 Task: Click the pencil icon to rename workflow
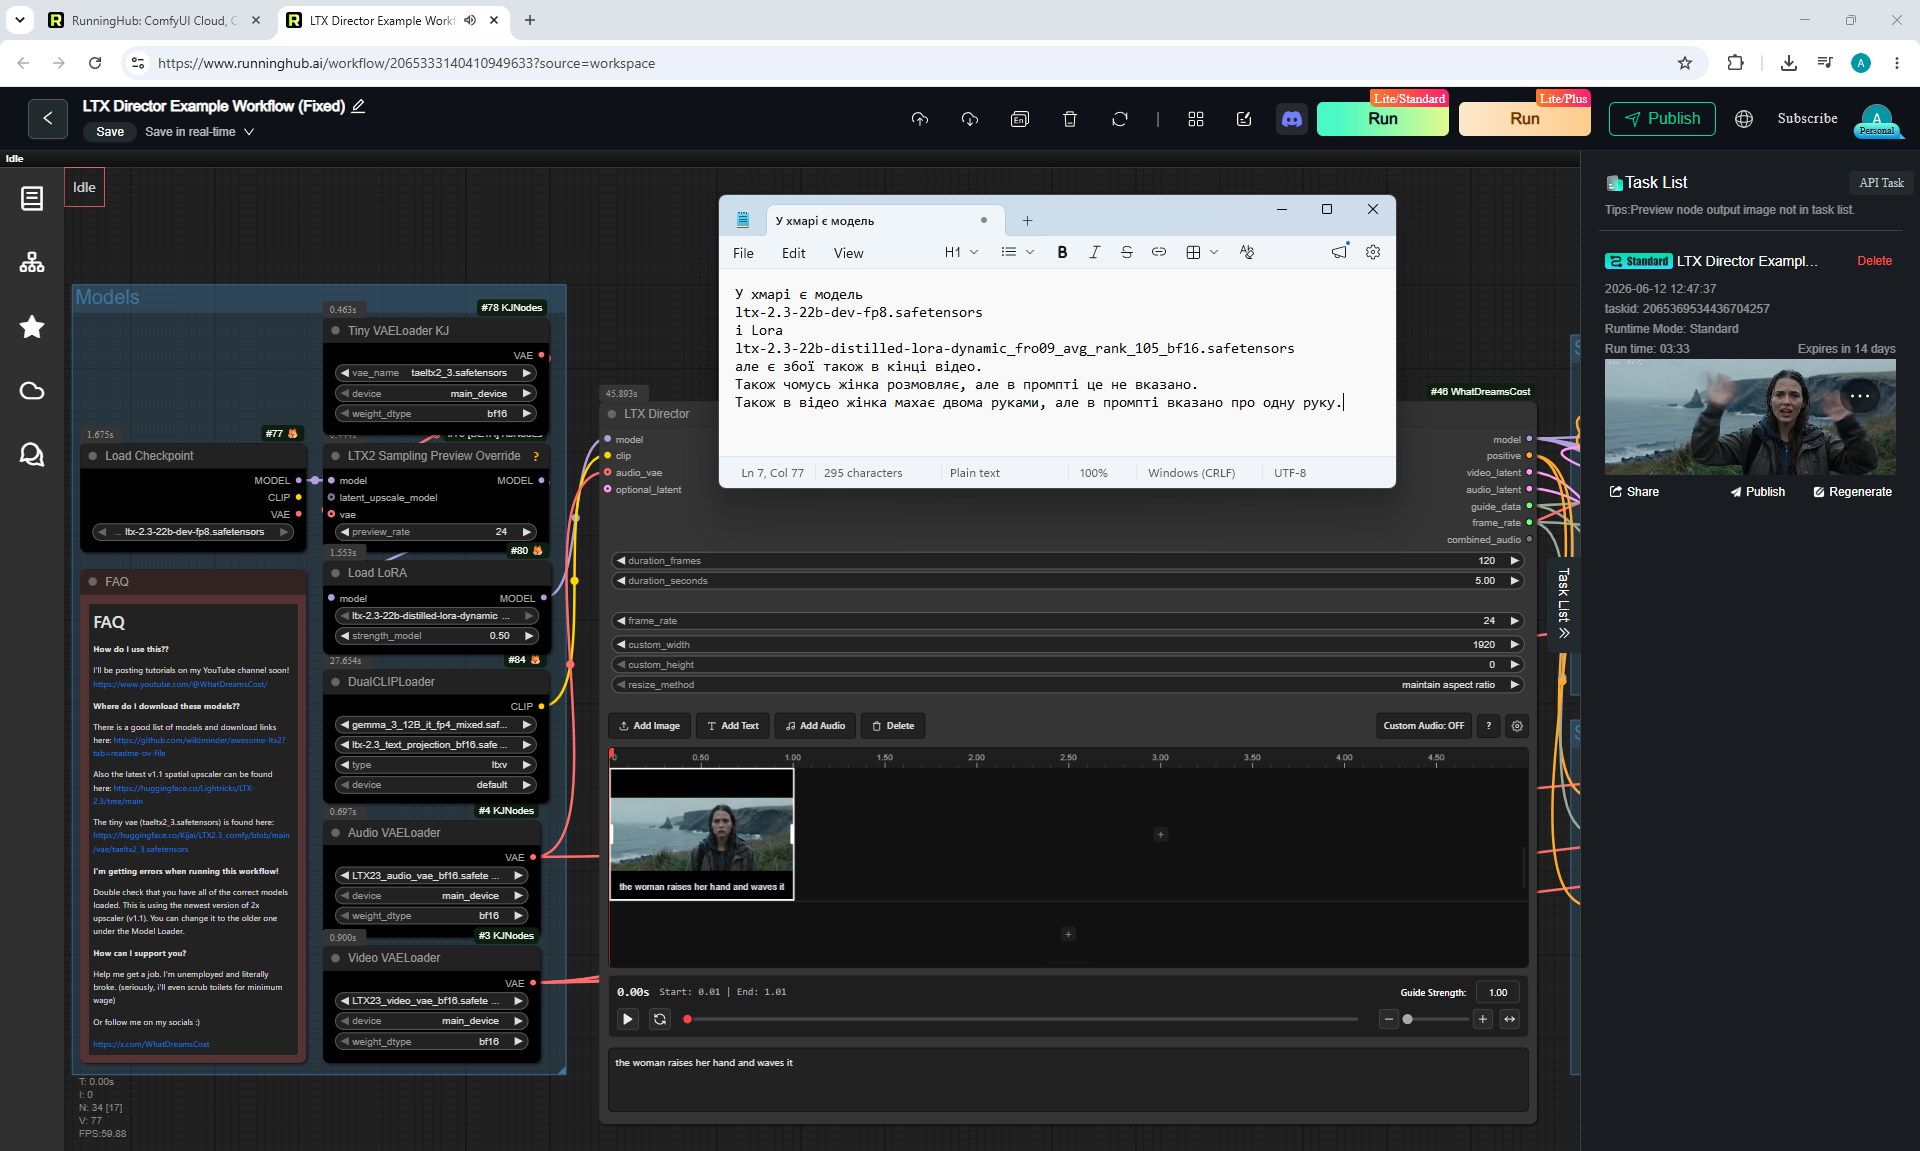(x=358, y=106)
